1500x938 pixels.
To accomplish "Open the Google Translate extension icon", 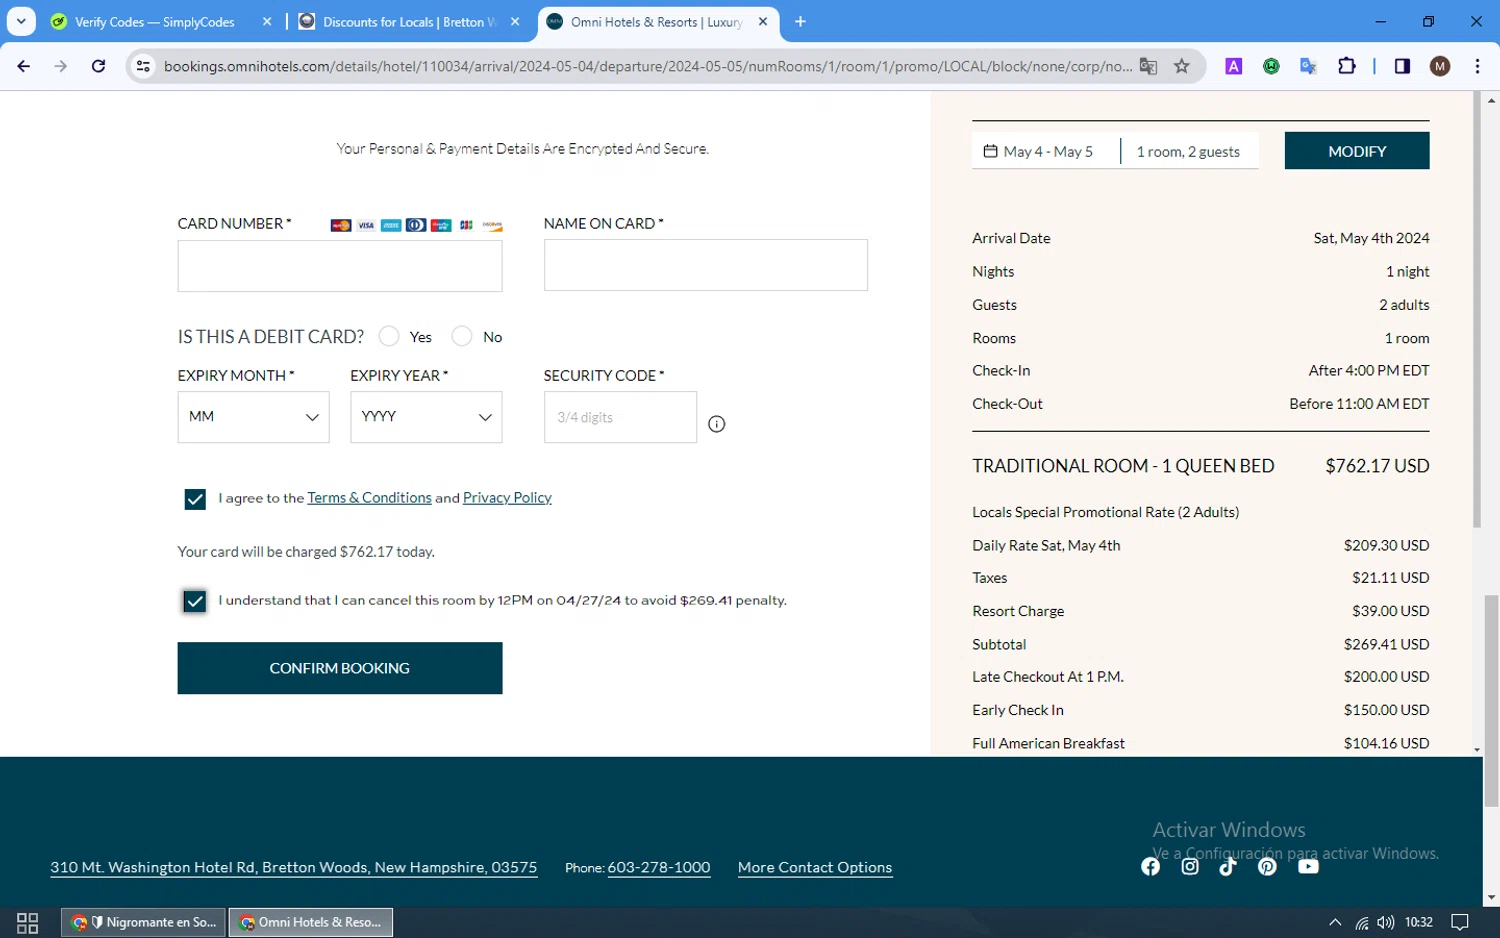I will (x=1308, y=66).
